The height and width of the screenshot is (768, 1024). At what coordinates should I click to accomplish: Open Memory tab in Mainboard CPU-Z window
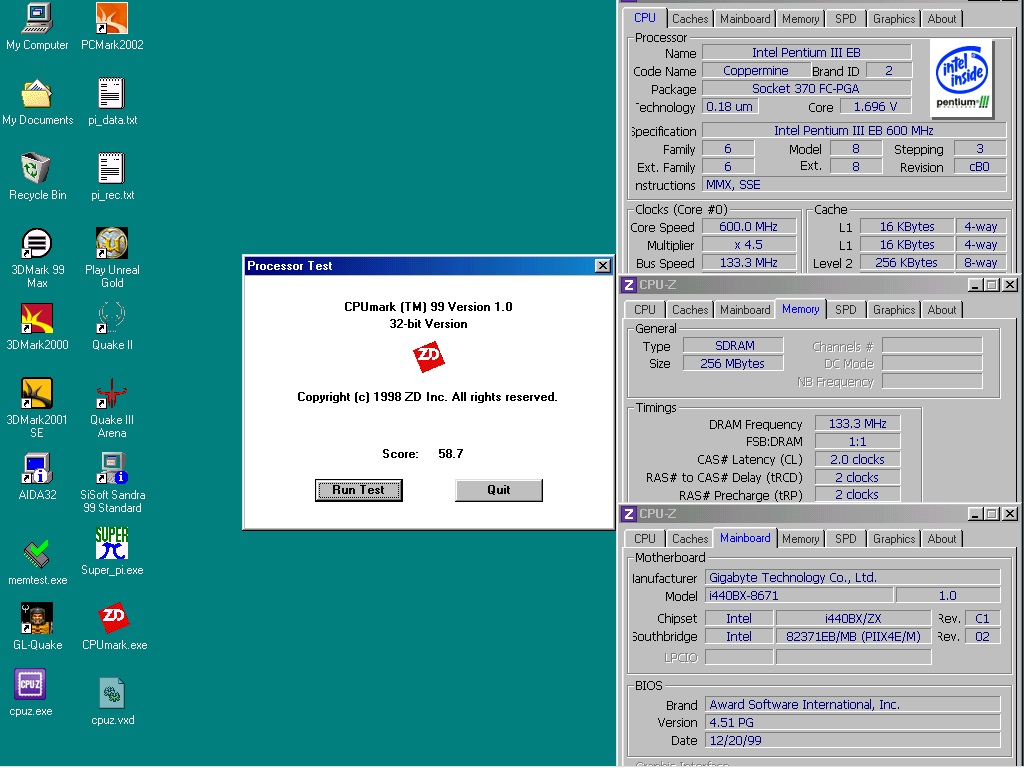coord(801,539)
